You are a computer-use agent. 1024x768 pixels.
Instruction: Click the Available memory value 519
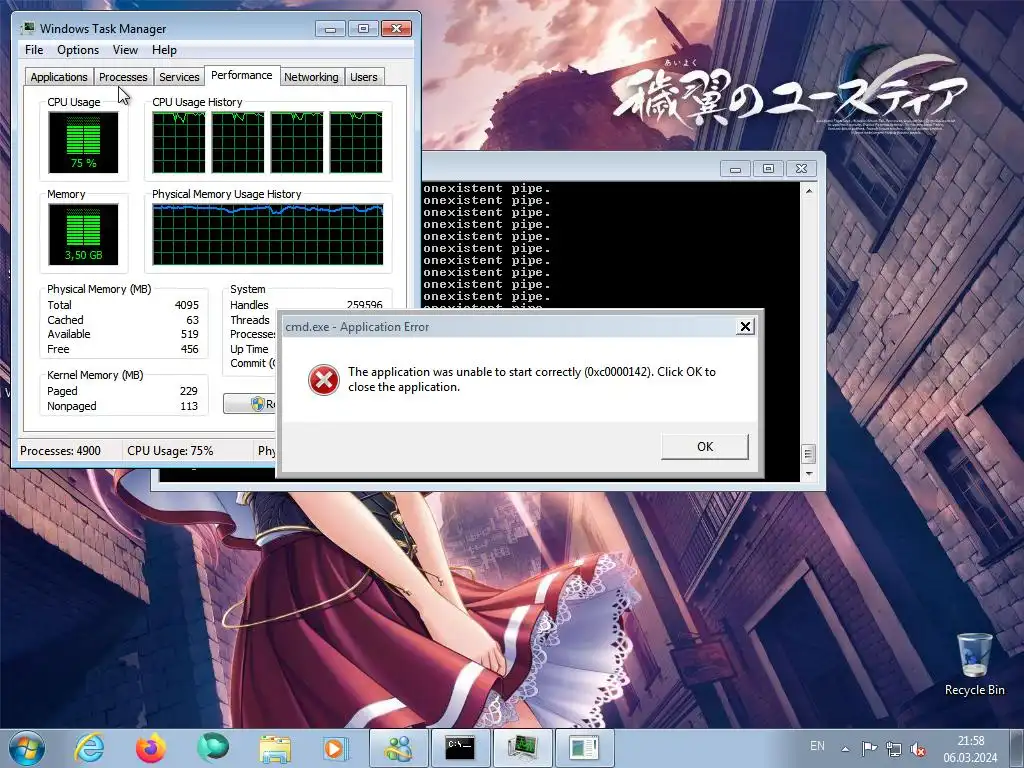click(189, 334)
